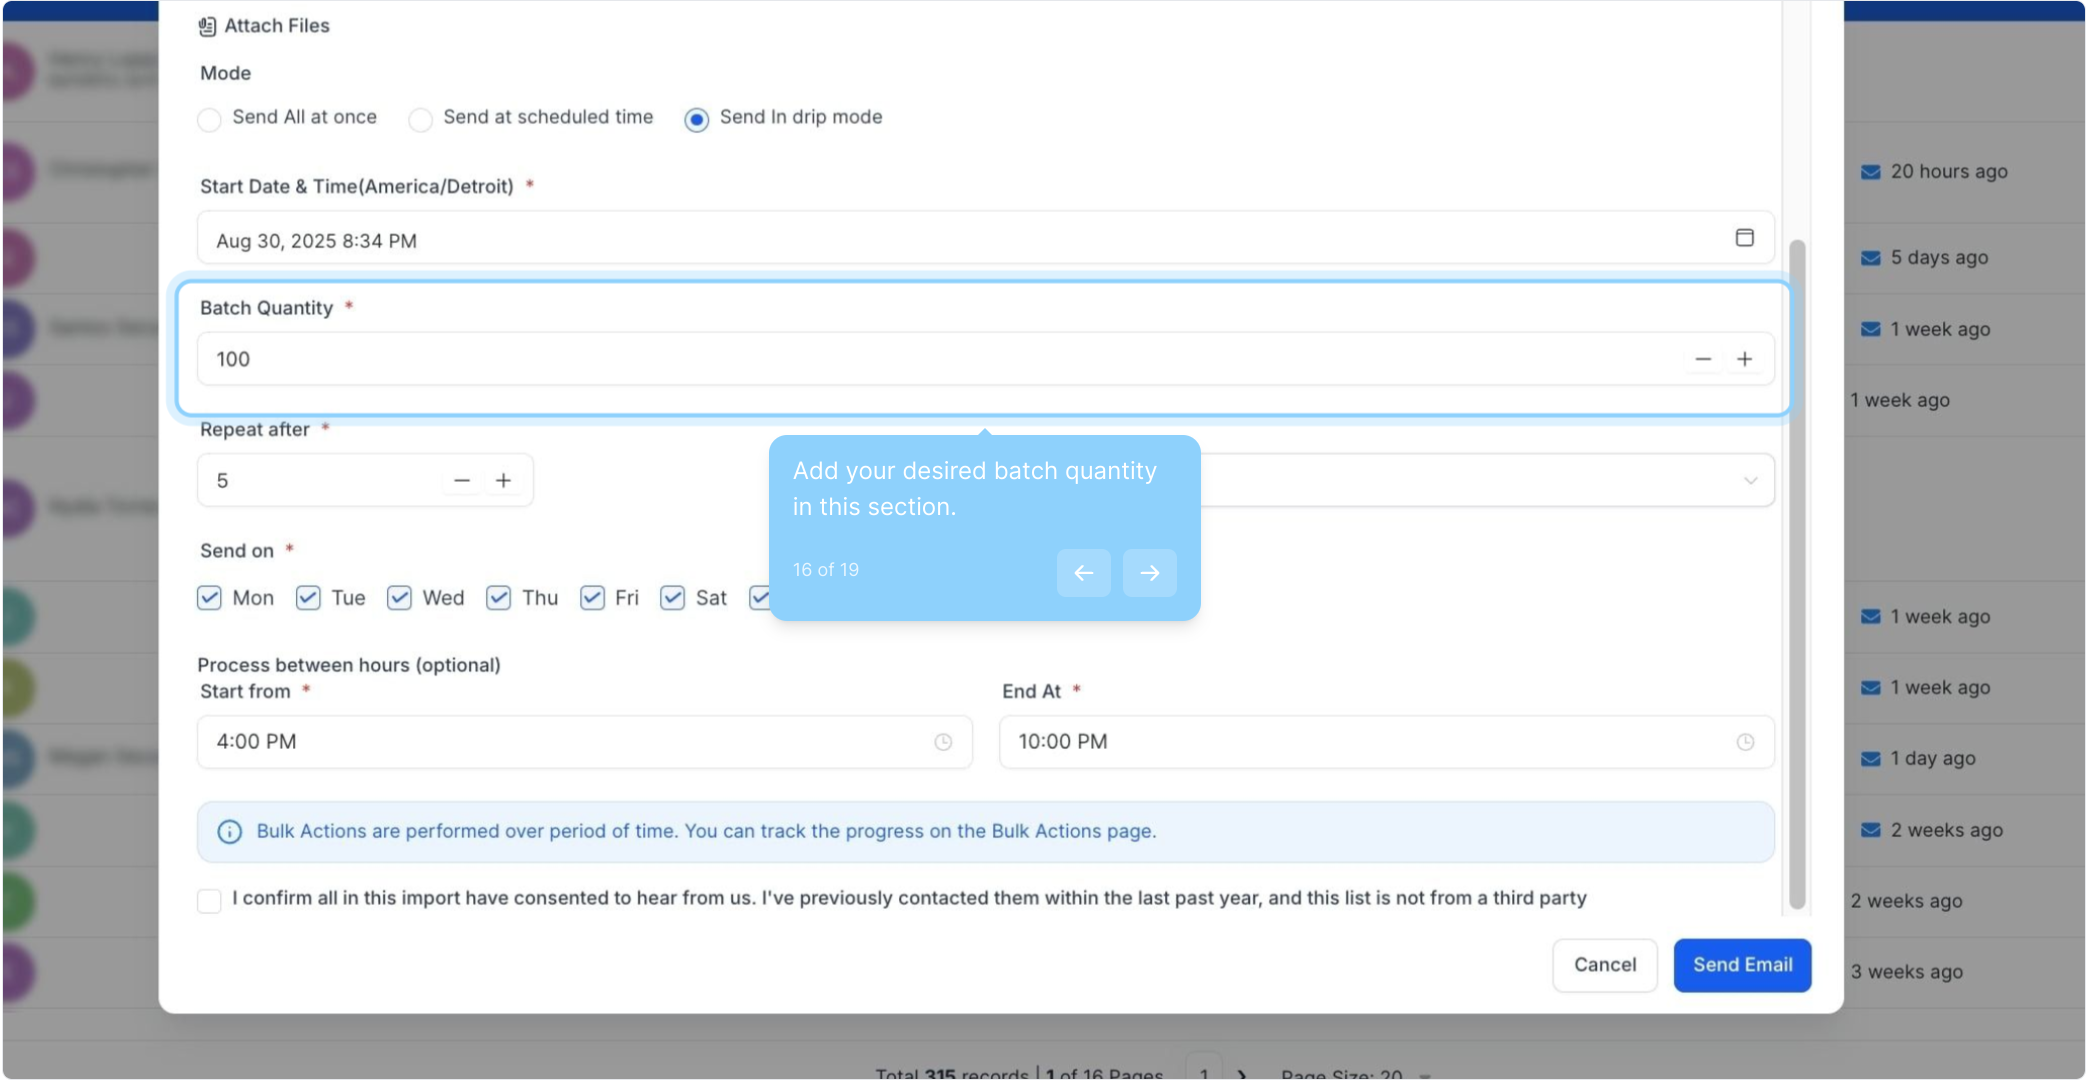This screenshot has width=2088, height=1080.
Task: Decrement Repeat after value with minus
Action: click(461, 481)
